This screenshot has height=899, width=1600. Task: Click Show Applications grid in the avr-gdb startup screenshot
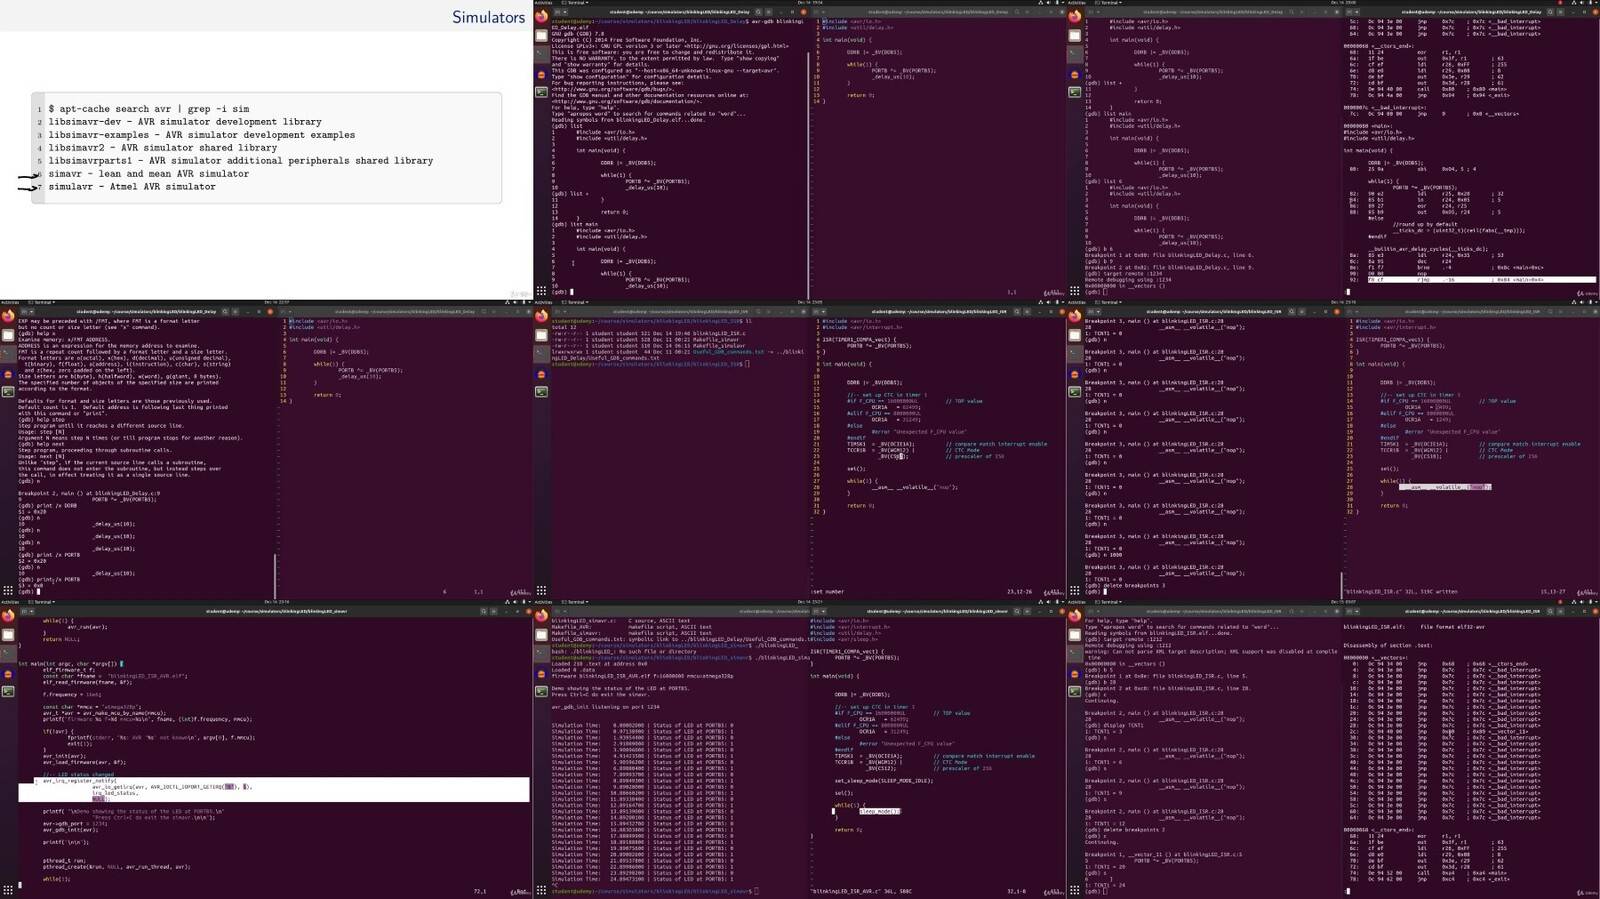tap(541, 292)
